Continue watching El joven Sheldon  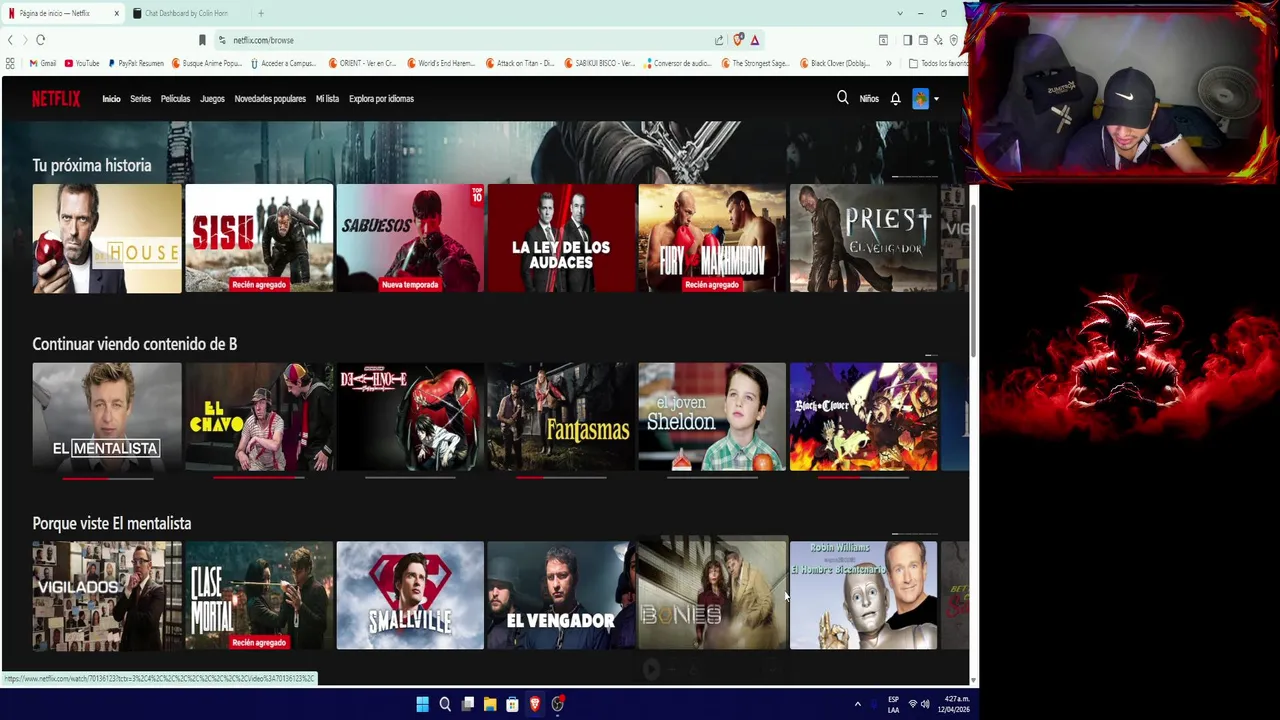coord(712,416)
